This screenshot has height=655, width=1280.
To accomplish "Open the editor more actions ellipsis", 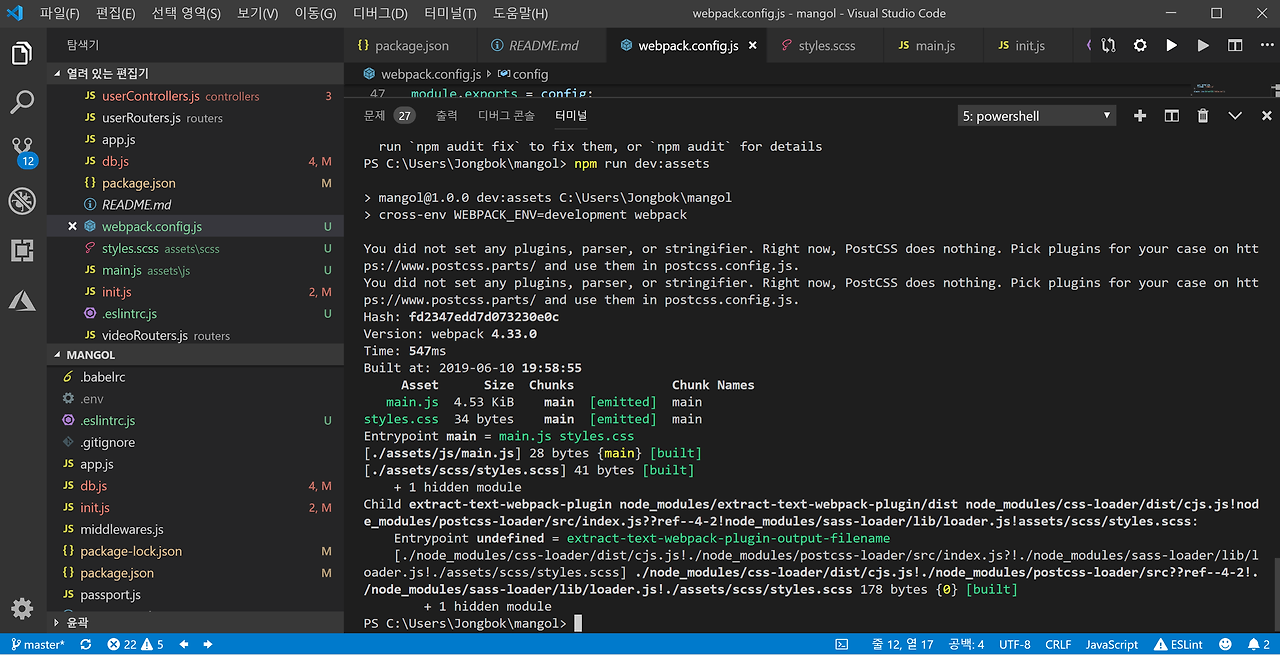I will point(1266,46).
